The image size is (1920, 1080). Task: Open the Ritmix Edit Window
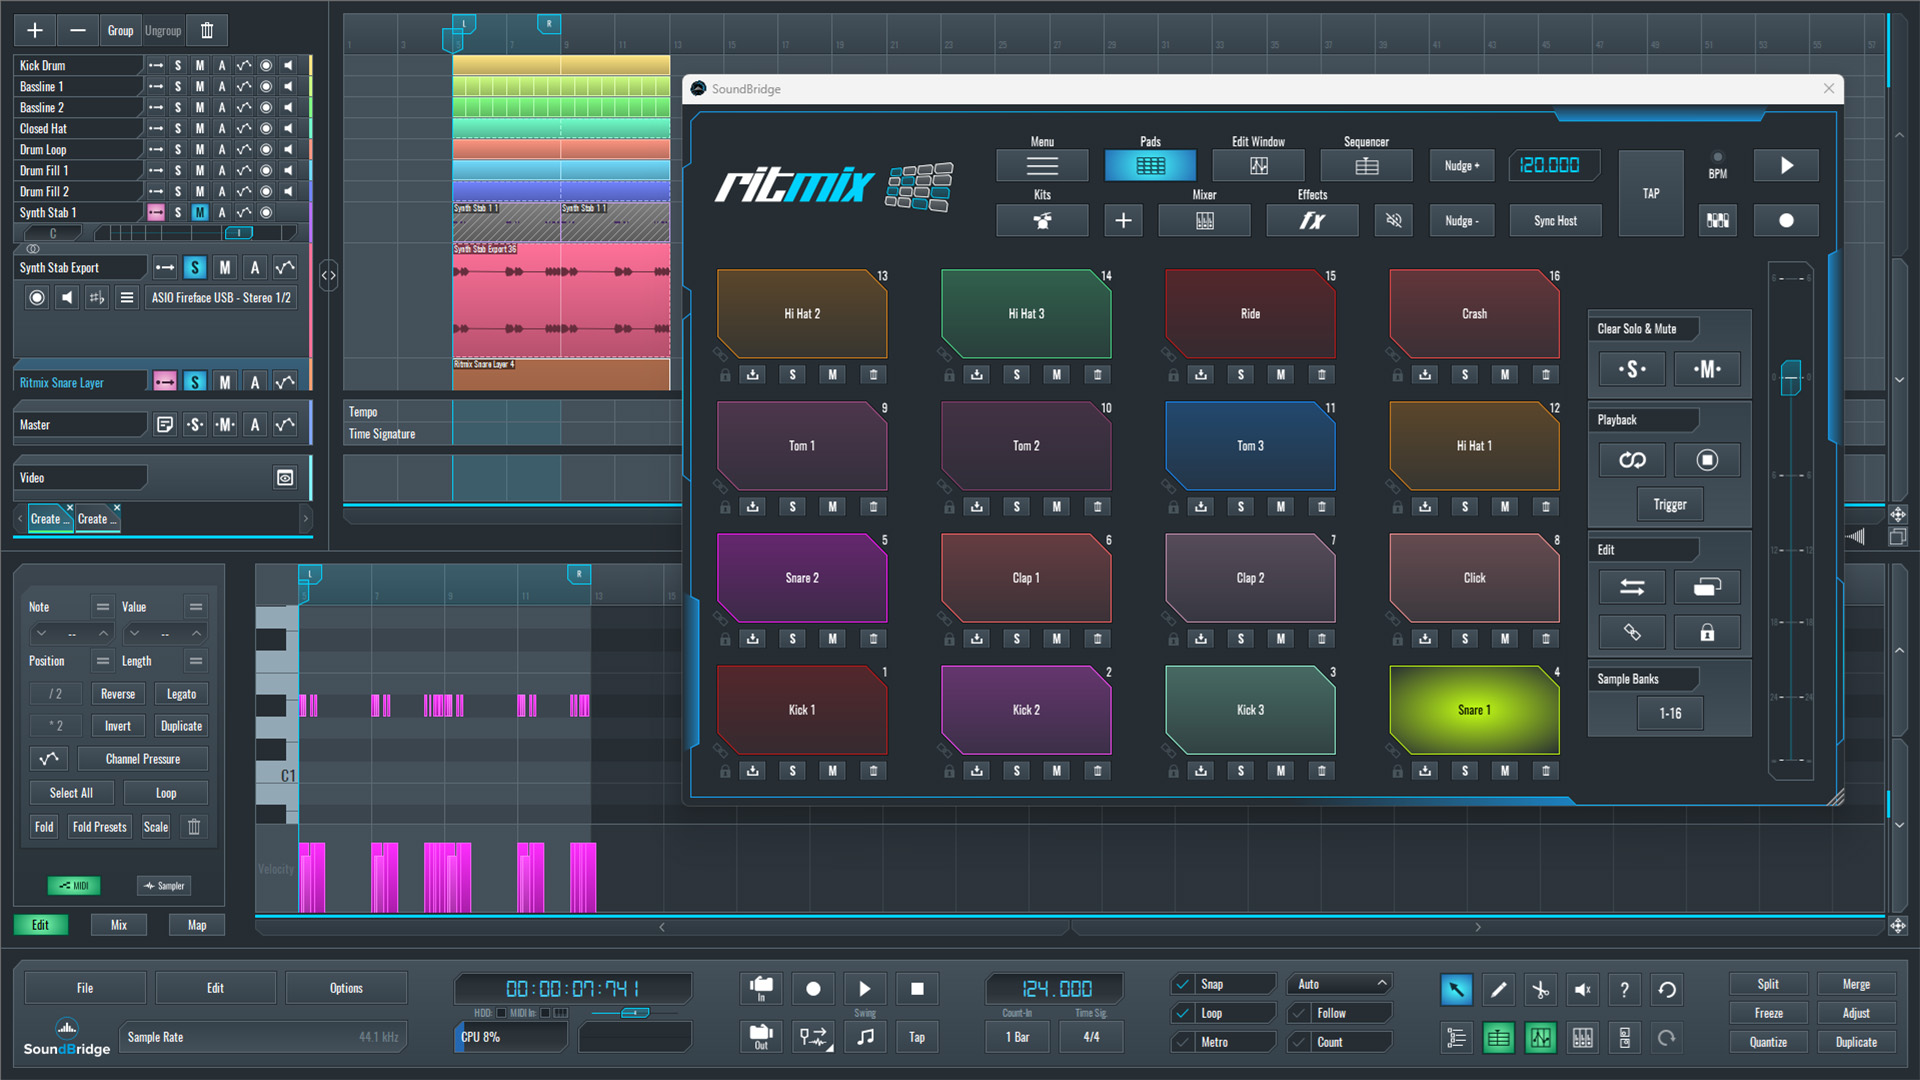click(x=1258, y=166)
